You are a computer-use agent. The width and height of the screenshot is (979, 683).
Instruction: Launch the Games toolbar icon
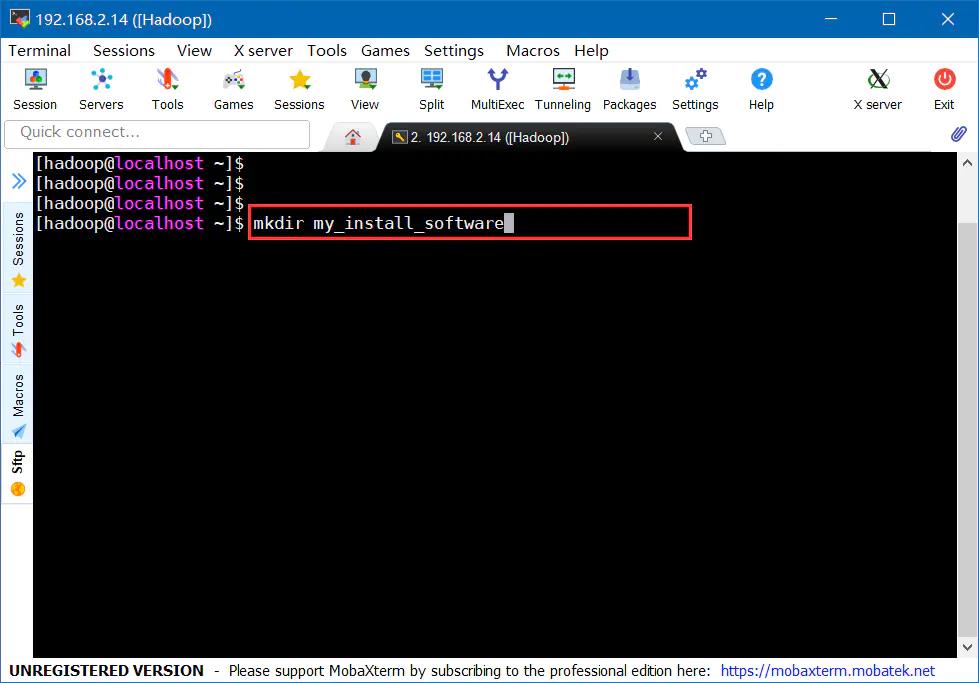233,88
